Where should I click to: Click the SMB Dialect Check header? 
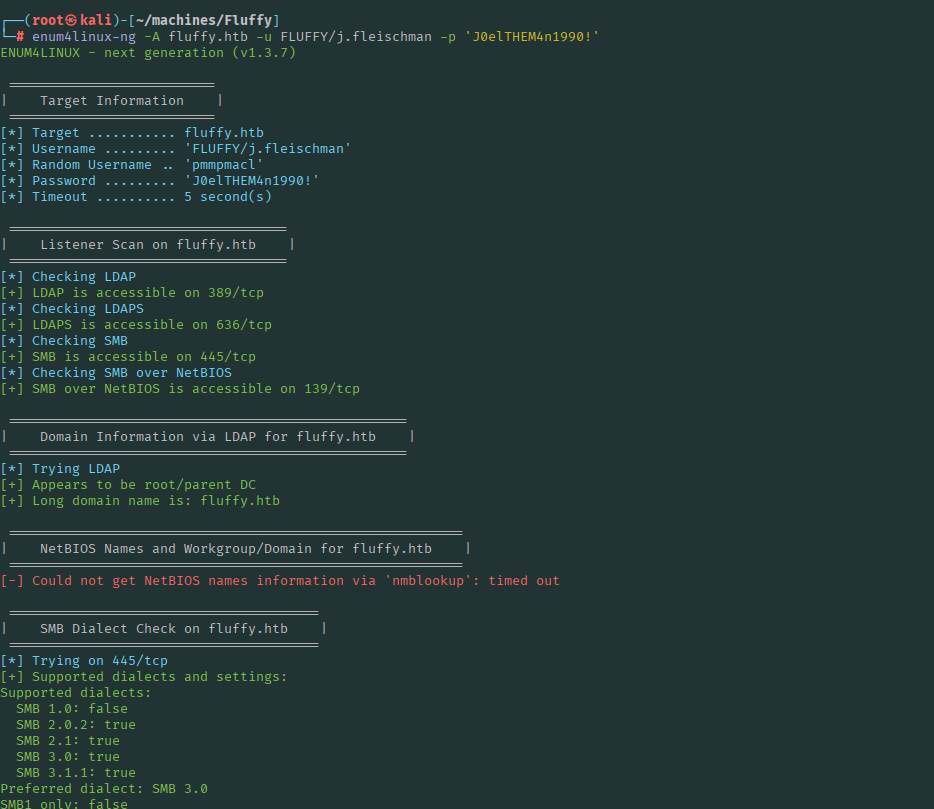(x=164, y=629)
